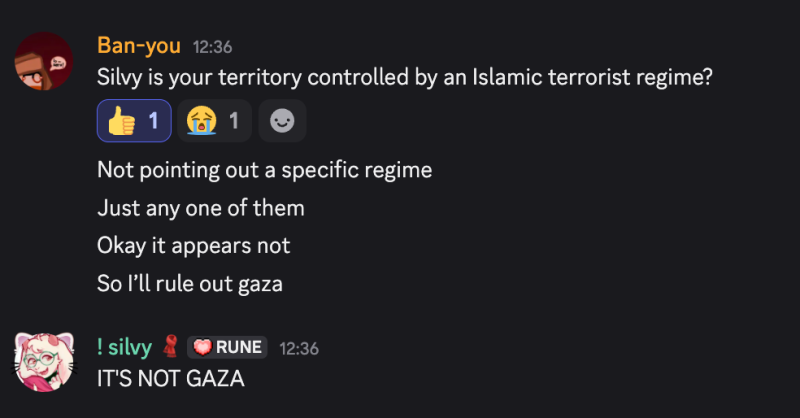Open the RUNE server tag badge
Image resolution: width=800 pixels, height=418 pixels.
pos(227,347)
